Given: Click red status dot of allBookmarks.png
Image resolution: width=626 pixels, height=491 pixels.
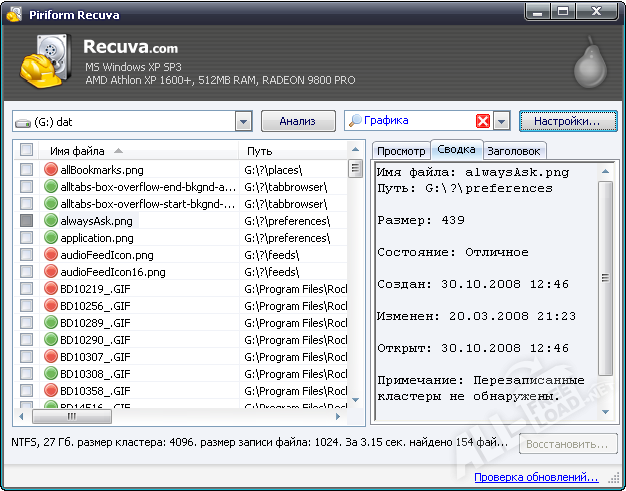Looking at the screenshot, I should click(52, 170).
